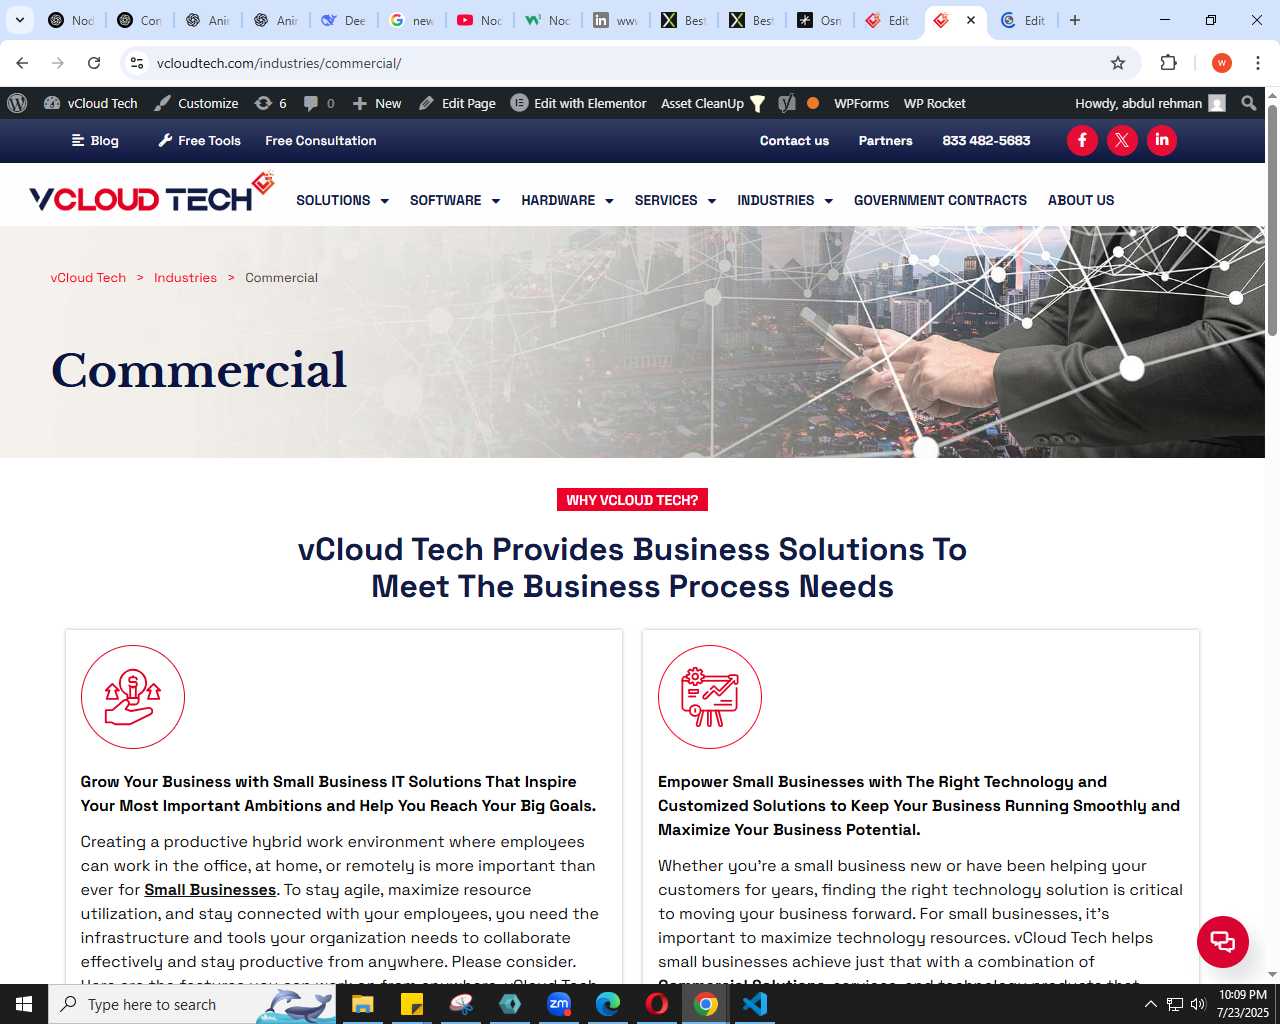Open the comments bubble in admin bar

[319, 103]
